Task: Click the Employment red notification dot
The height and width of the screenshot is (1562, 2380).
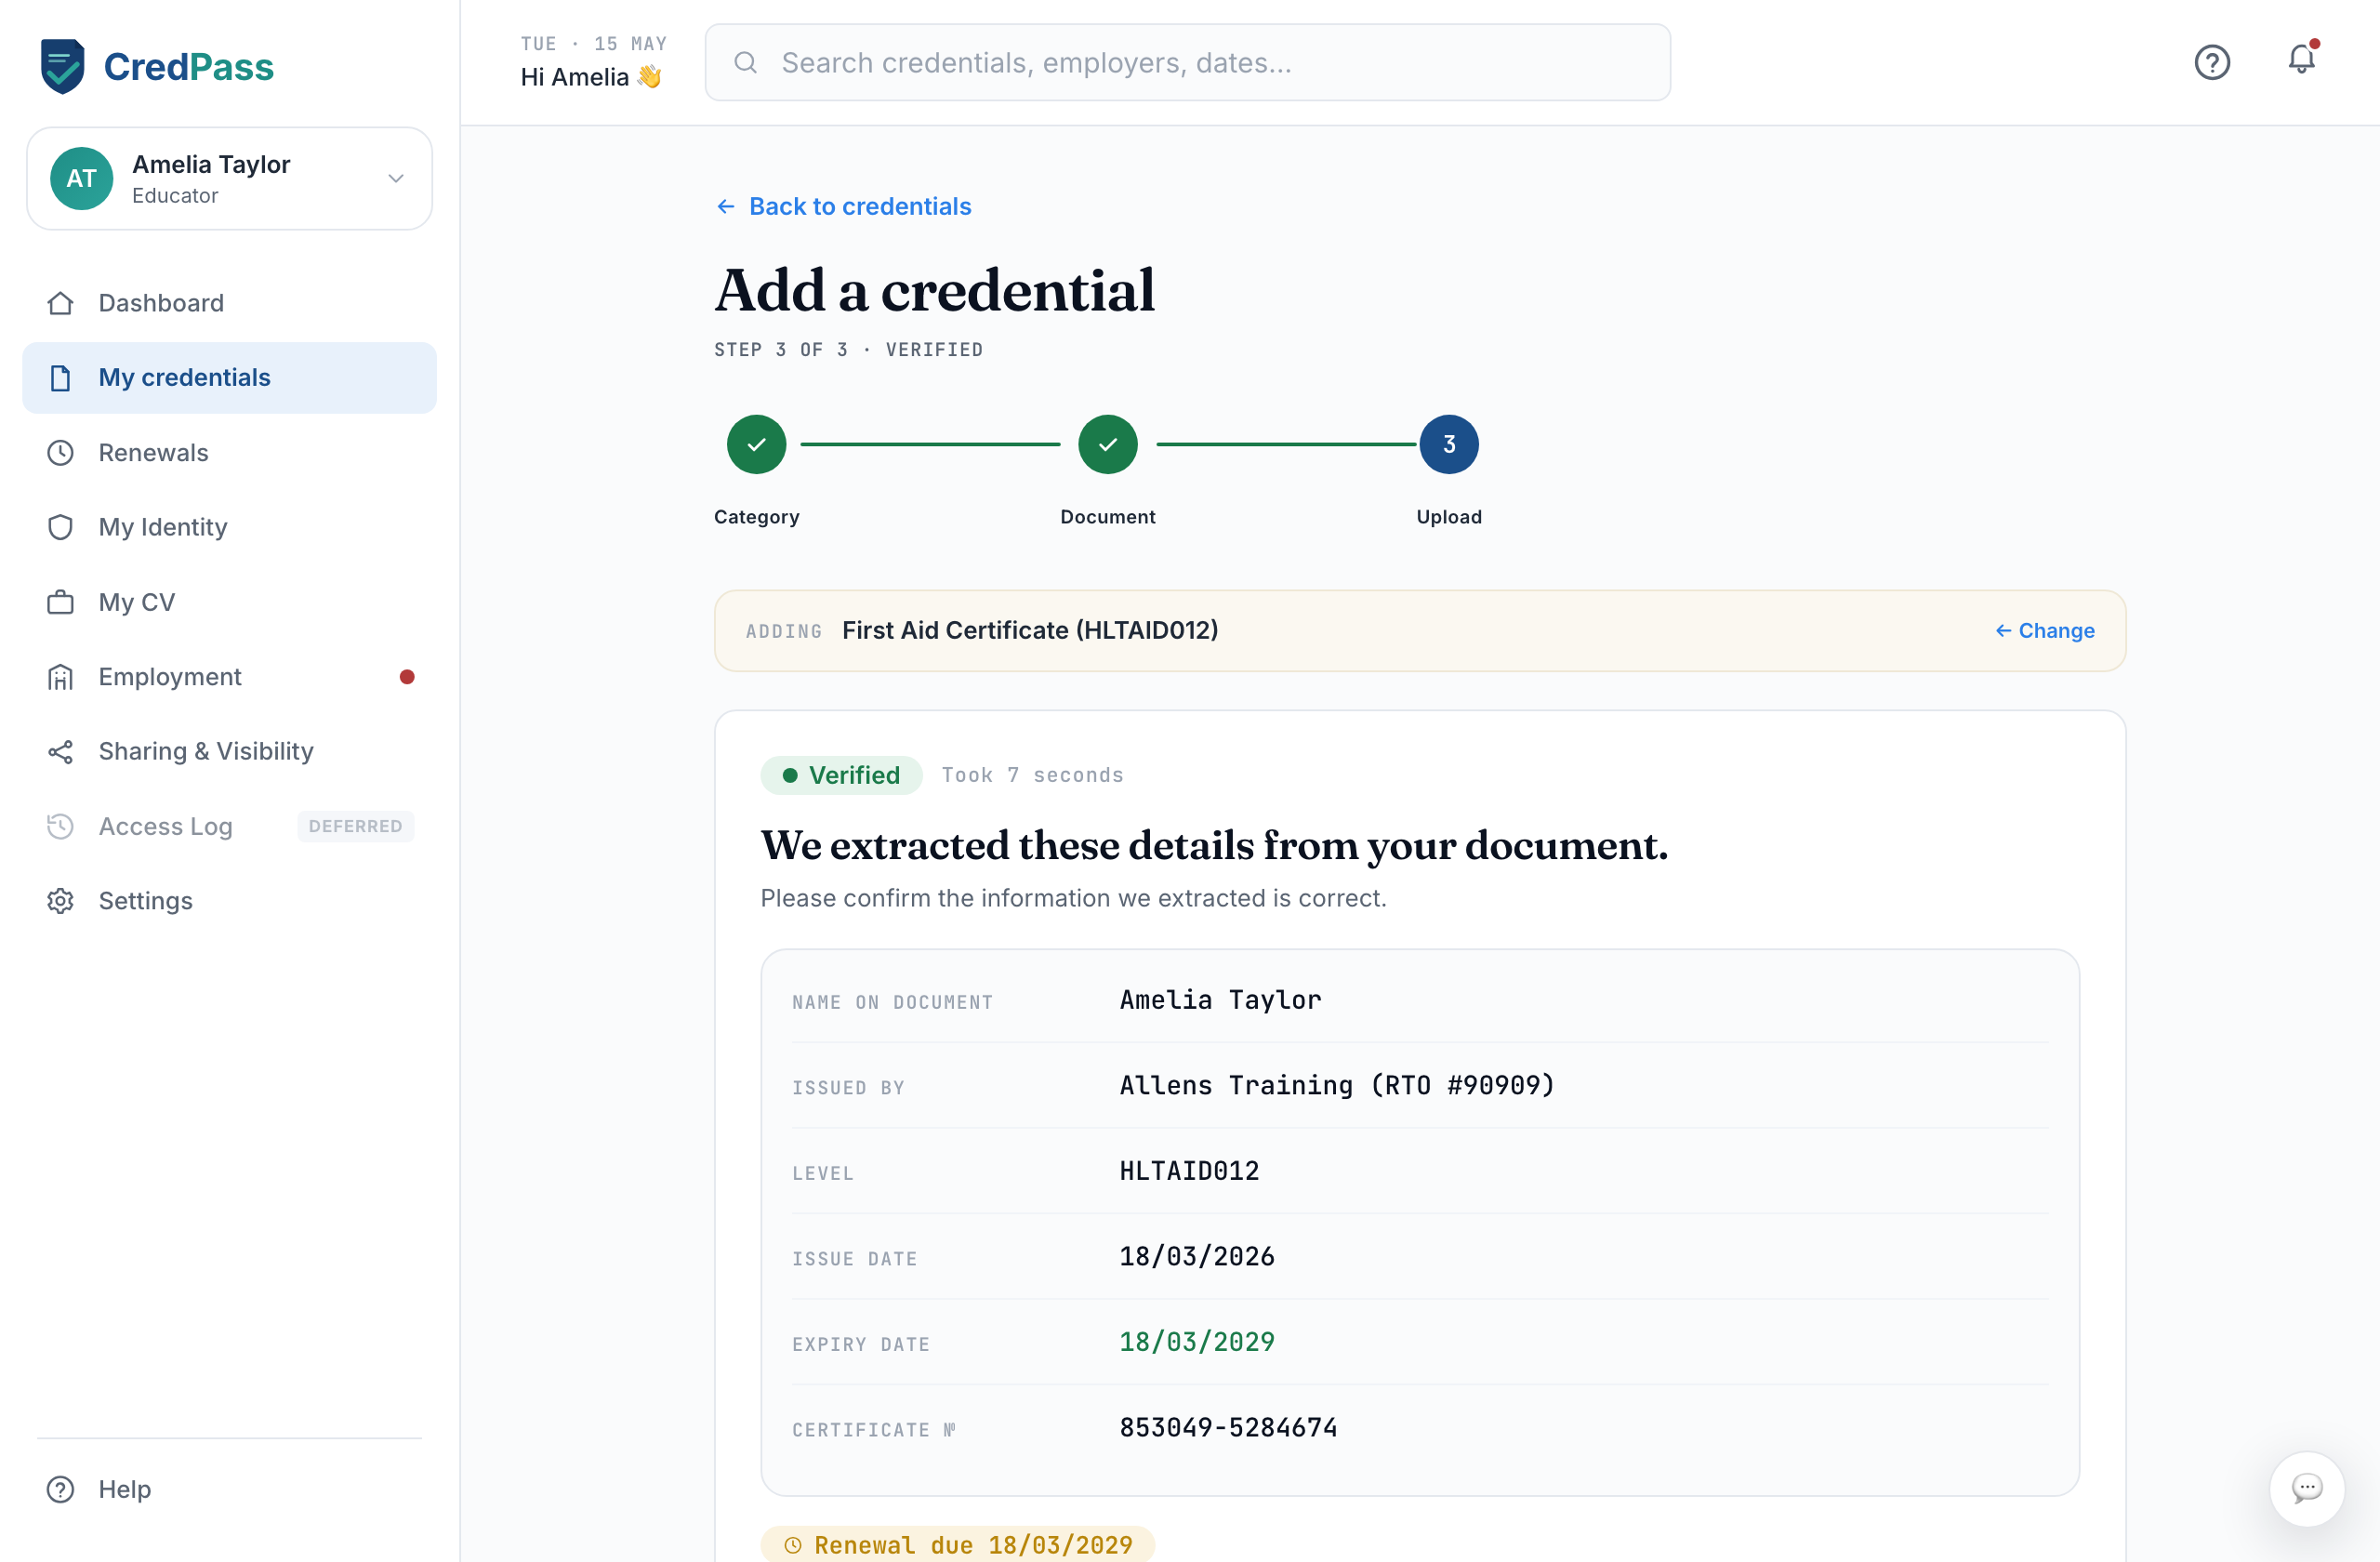Action: tap(407, 677)
